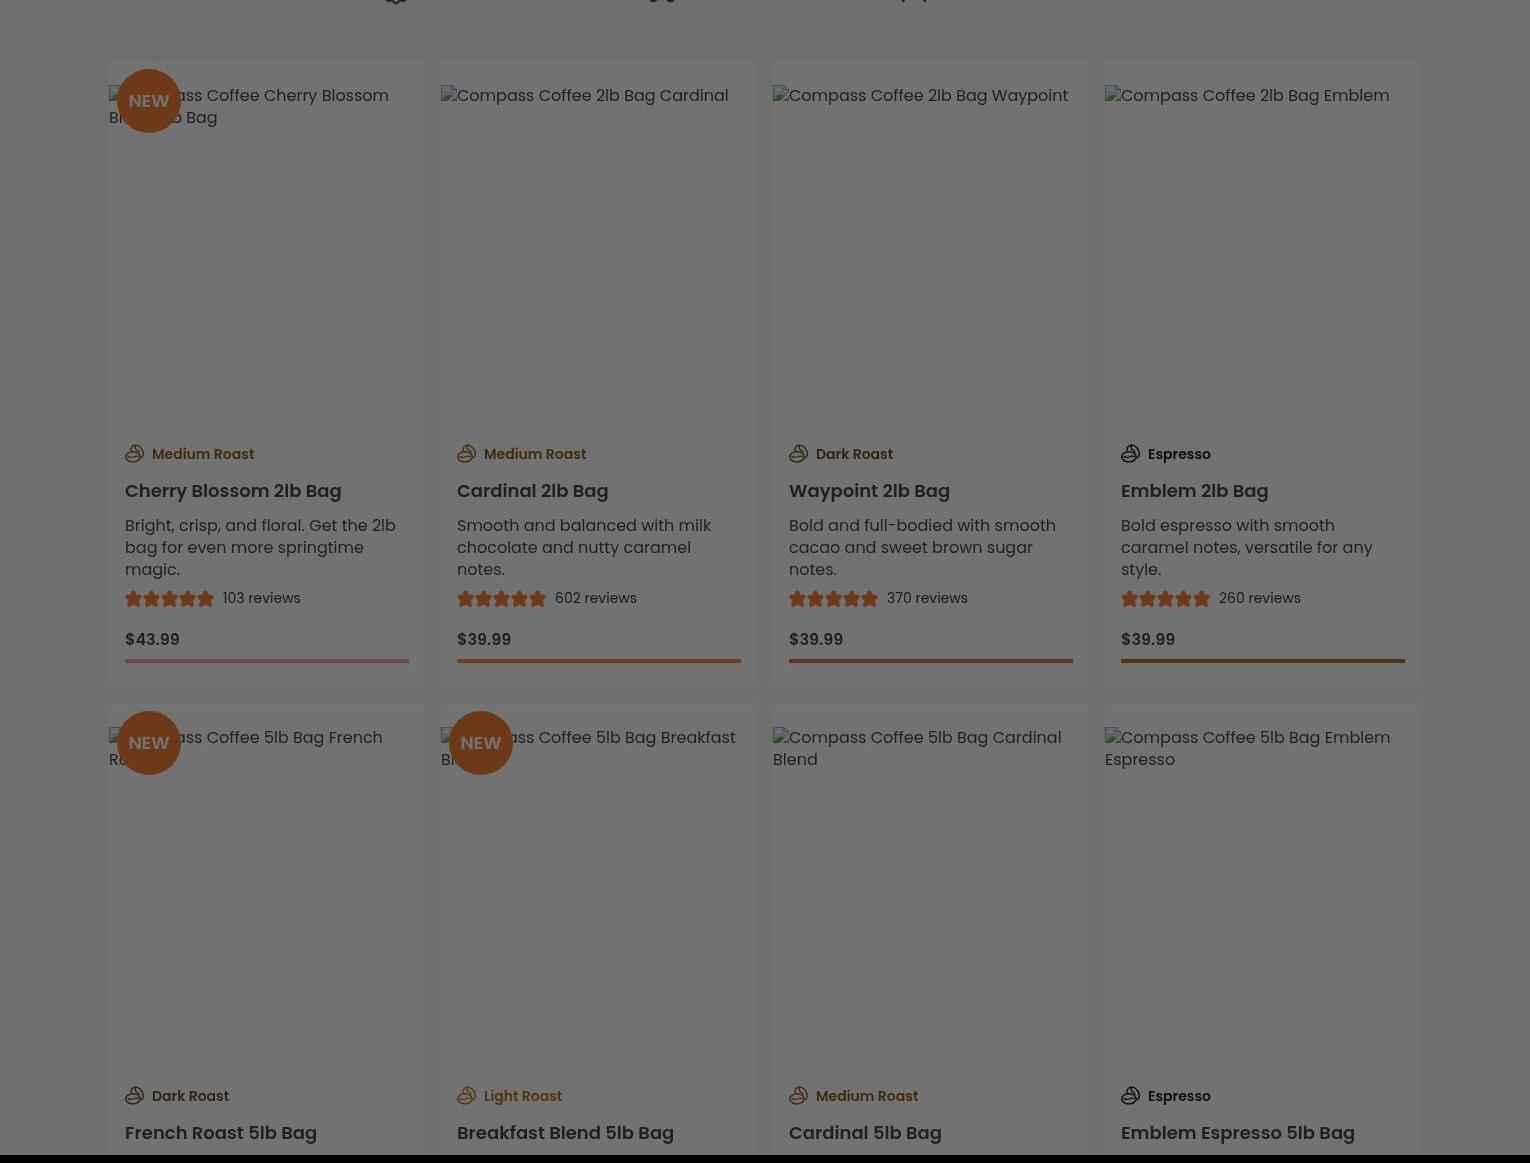Click the NEW badge on Cherry Blossom 2lb Bag

[x=149, y=101]
